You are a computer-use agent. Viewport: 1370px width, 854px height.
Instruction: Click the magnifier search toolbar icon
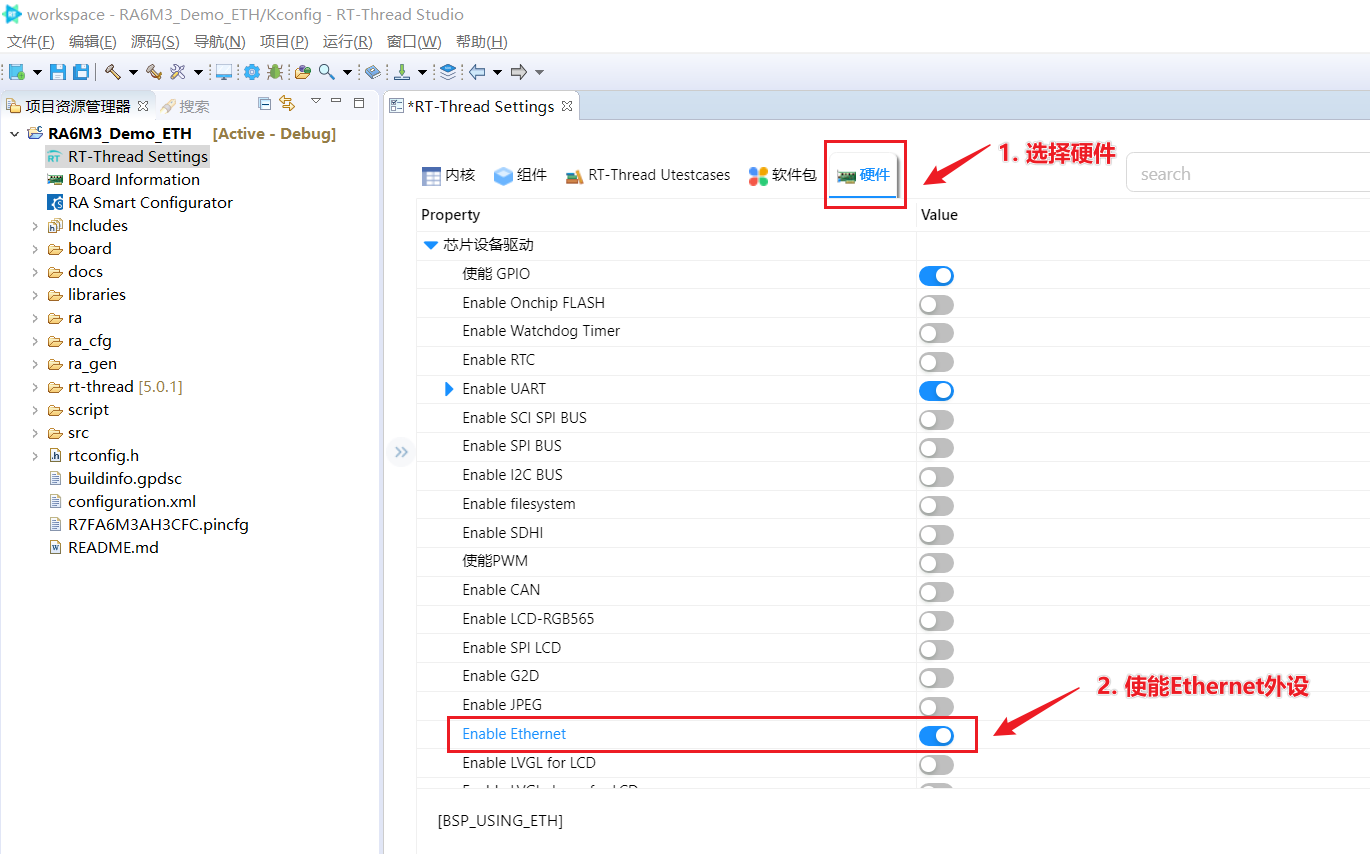[x=326, y=72]
